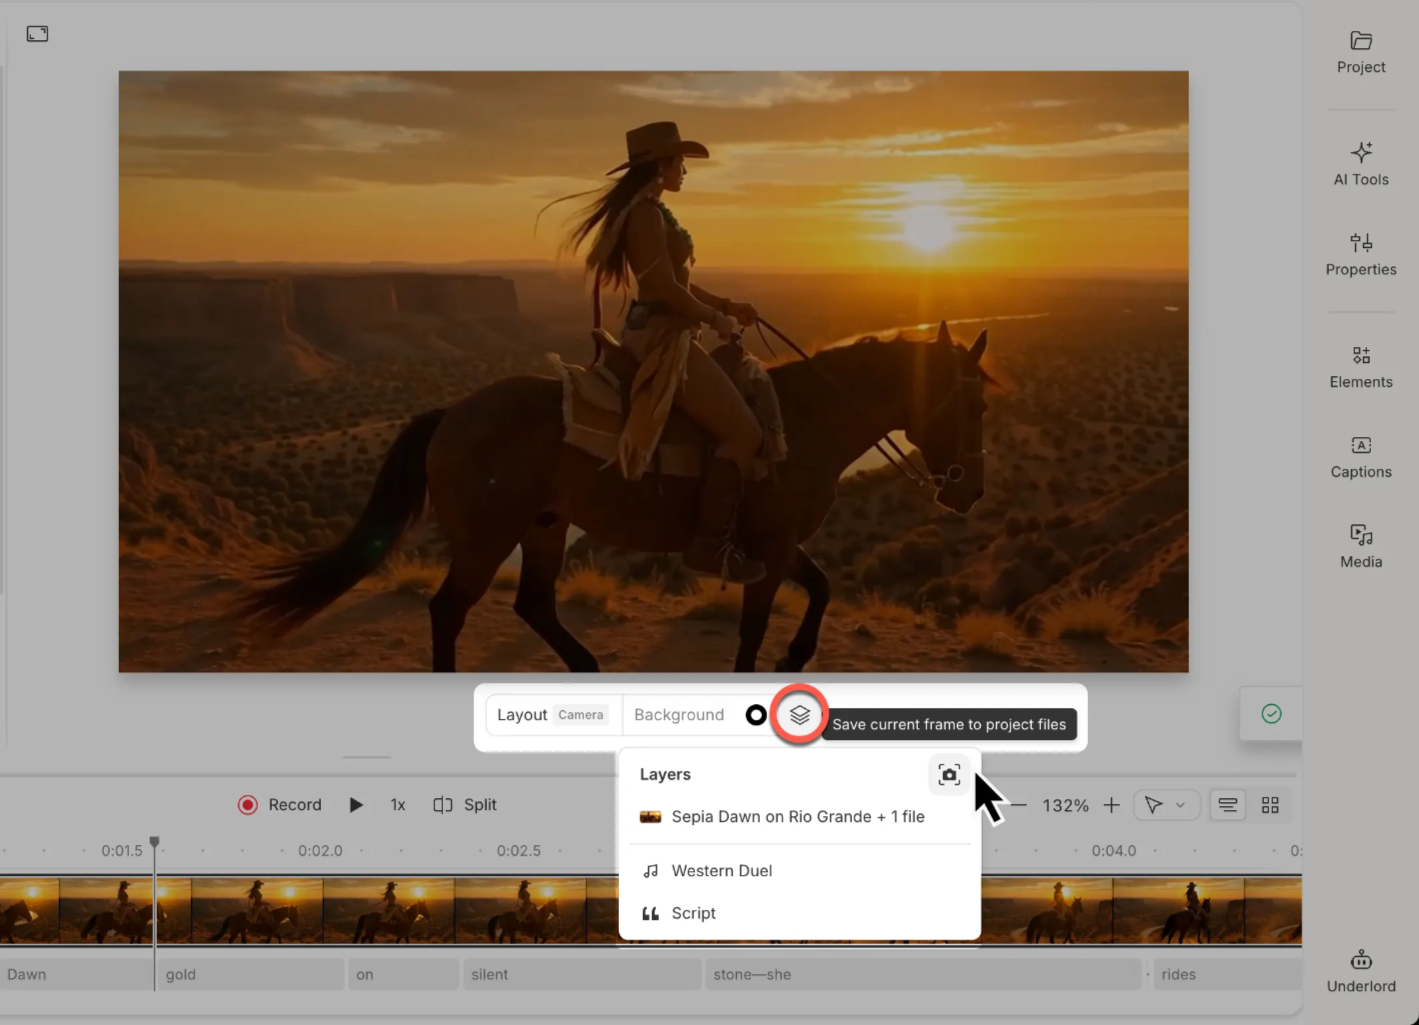The image size is (1419, 1025).
Task: Open the Elements panel
Action: [x=1360, y=366]
